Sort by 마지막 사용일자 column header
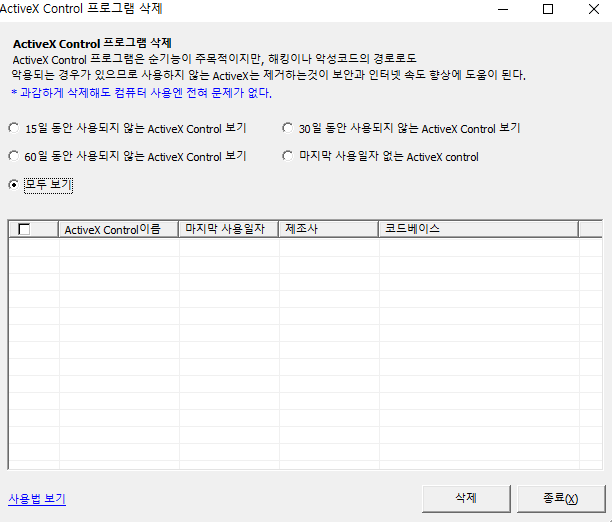 coord(228,229)
